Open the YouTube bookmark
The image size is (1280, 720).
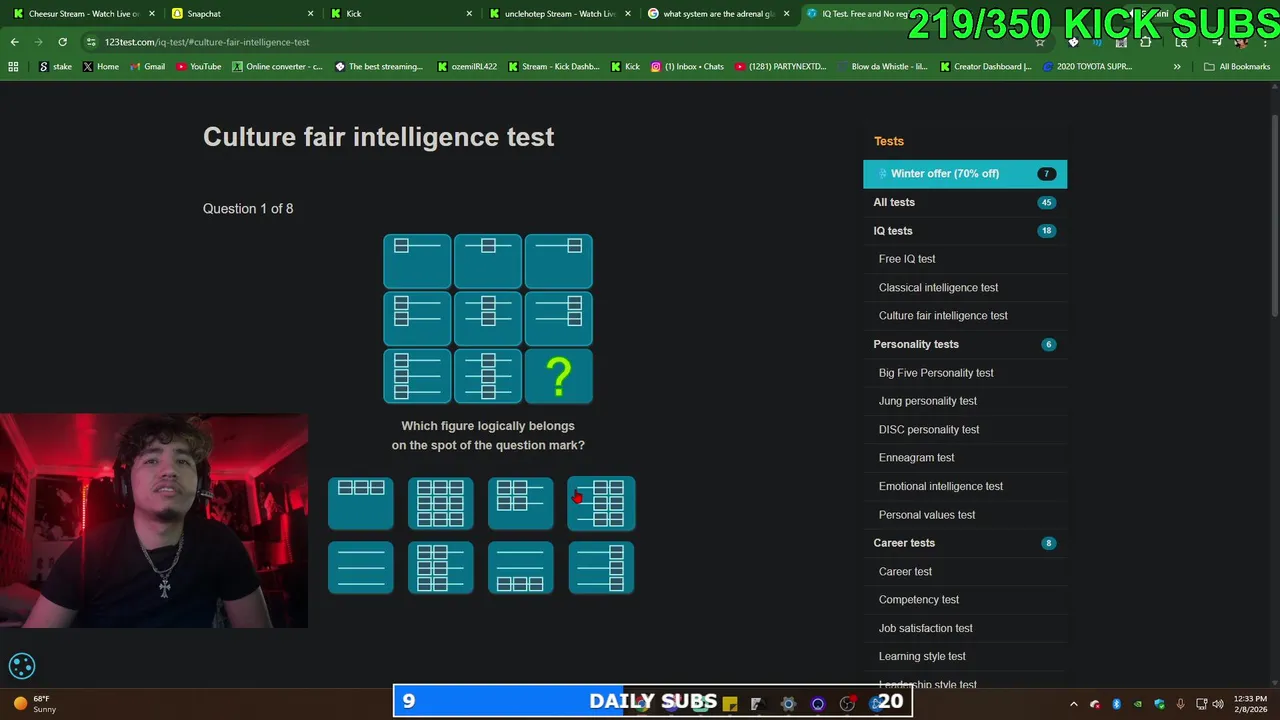[x=198, y=67]
